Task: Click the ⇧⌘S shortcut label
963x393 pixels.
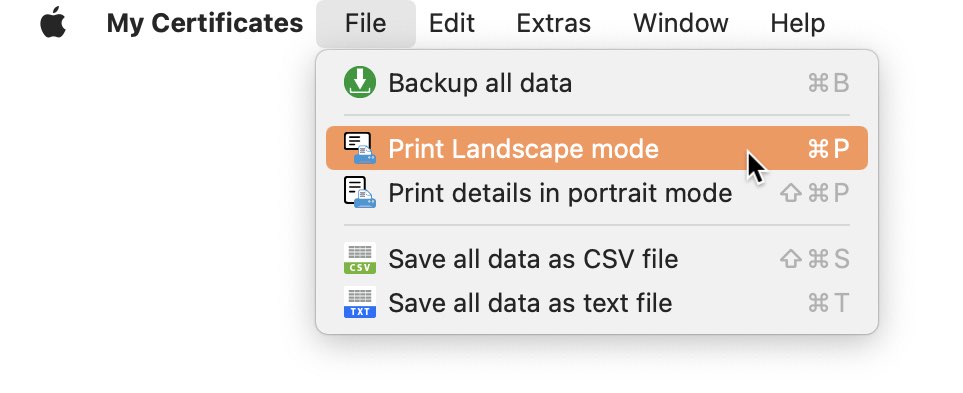Action: click(x=815, y=259)
